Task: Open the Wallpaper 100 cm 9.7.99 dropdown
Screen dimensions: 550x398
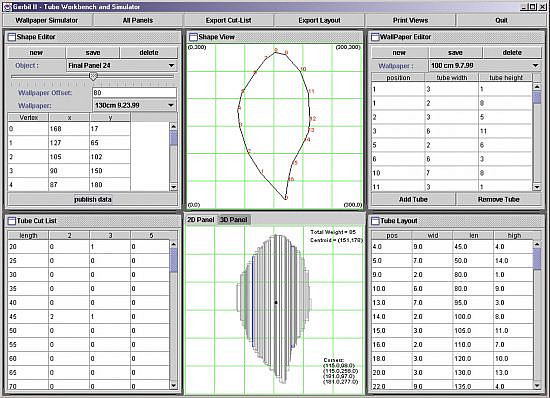Action: pyautogui.click(x=485, y=65)
